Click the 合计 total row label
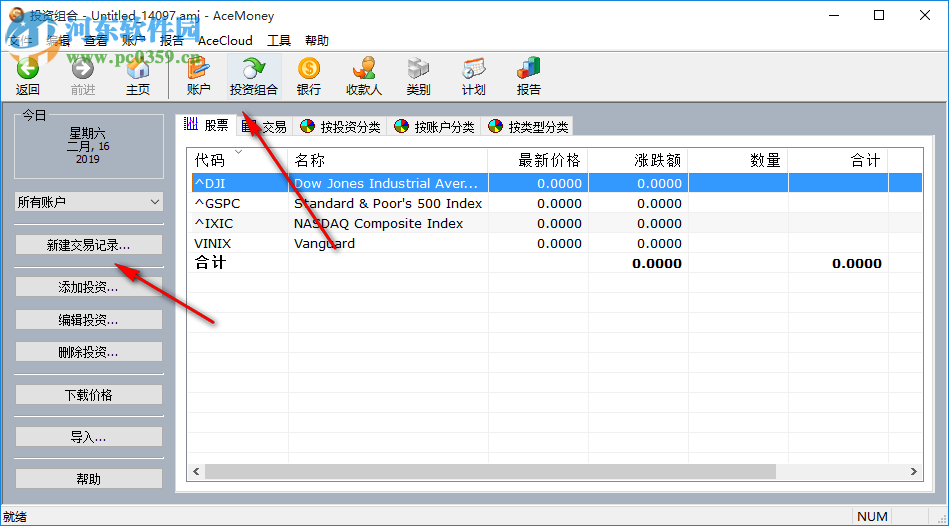Viewport: 949px width, 526px height. 210,263
